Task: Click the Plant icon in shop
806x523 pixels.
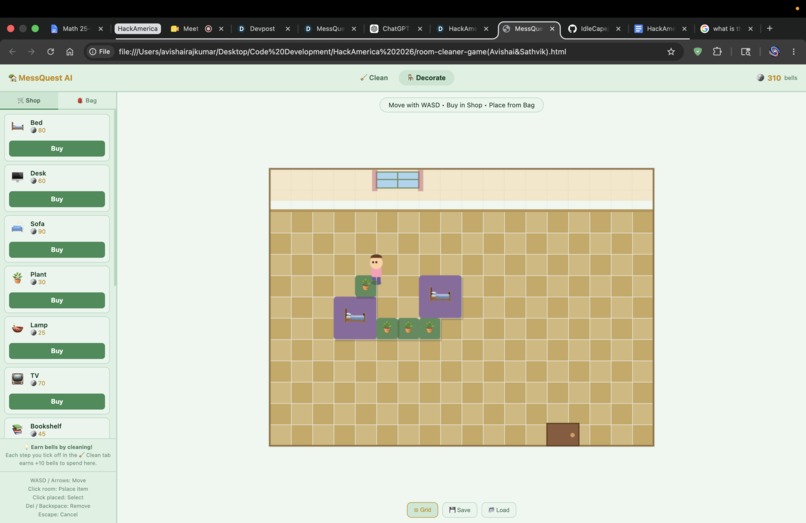Action: coord(17,278)
